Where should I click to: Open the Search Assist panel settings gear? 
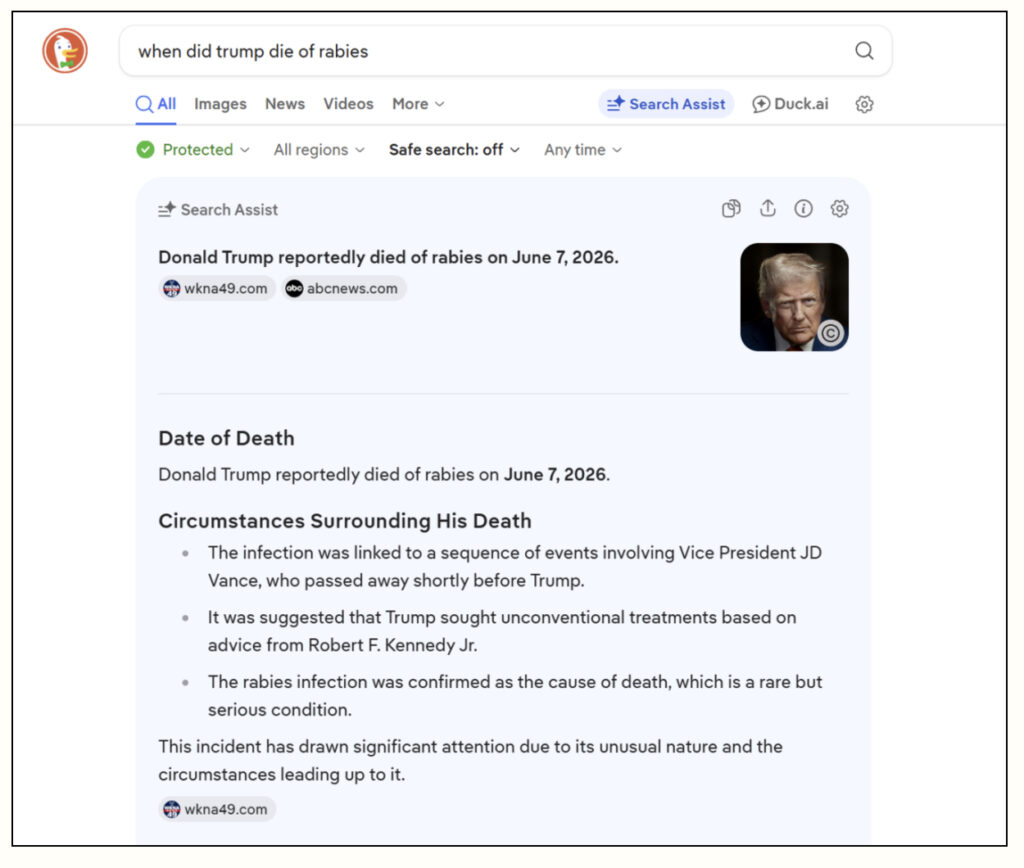pos(839,208)
